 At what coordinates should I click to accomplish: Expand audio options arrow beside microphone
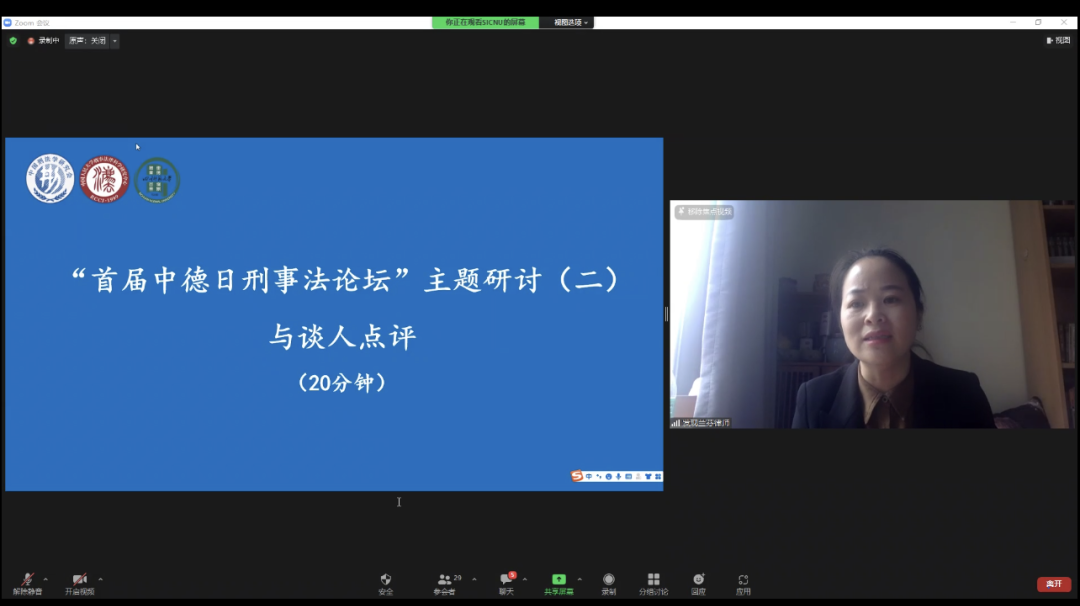45,579
